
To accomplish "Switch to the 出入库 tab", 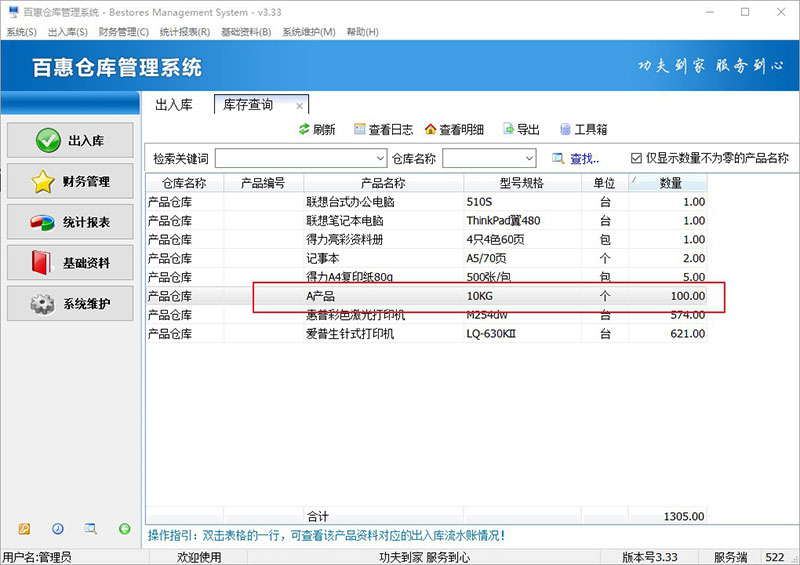I will [x=174, y=105].
